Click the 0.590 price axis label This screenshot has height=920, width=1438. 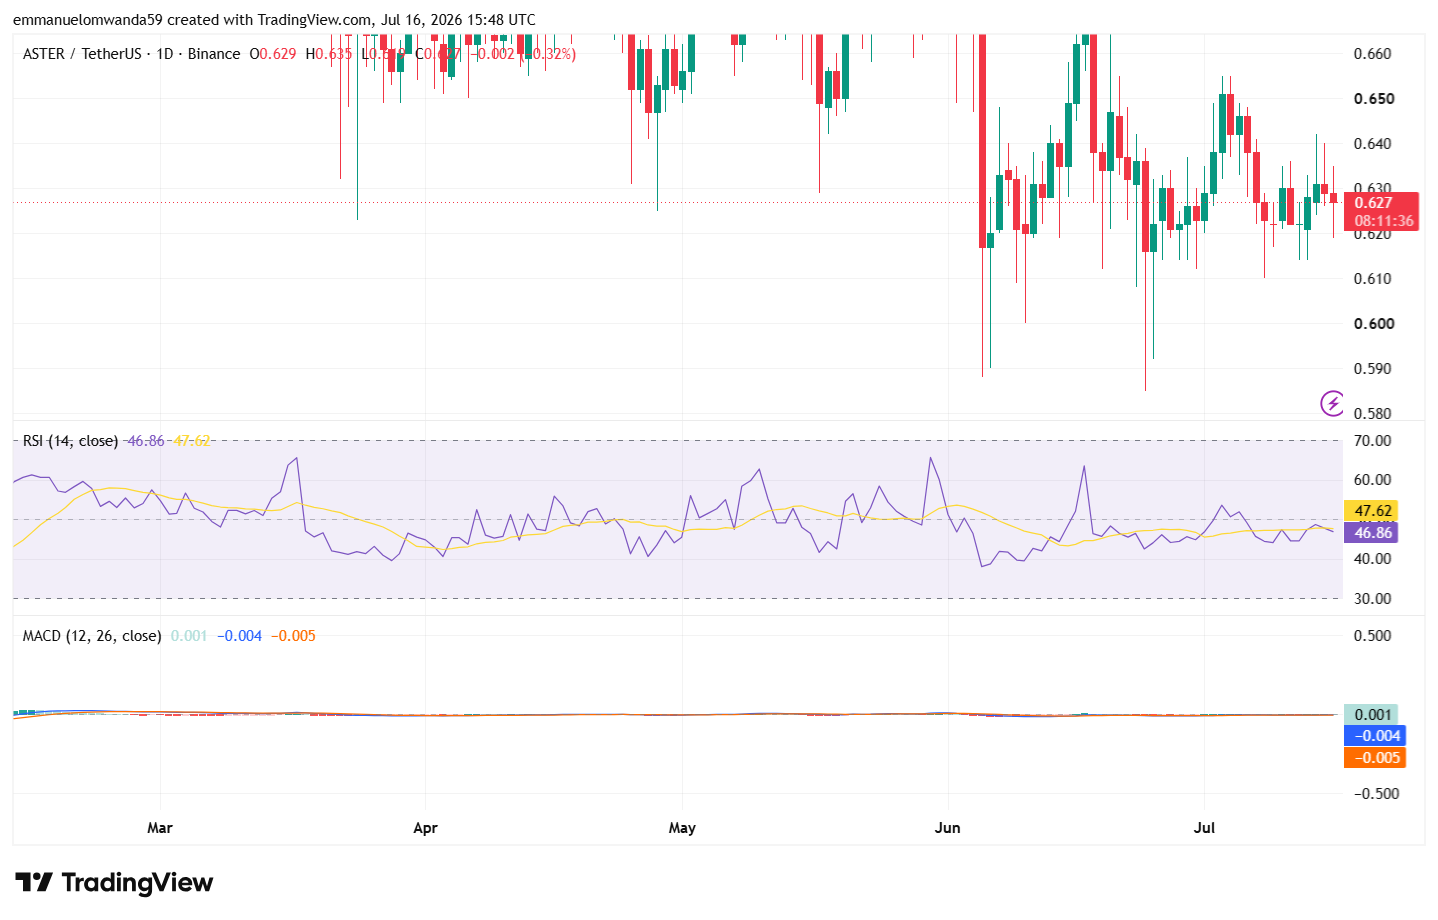[1372, 369]
